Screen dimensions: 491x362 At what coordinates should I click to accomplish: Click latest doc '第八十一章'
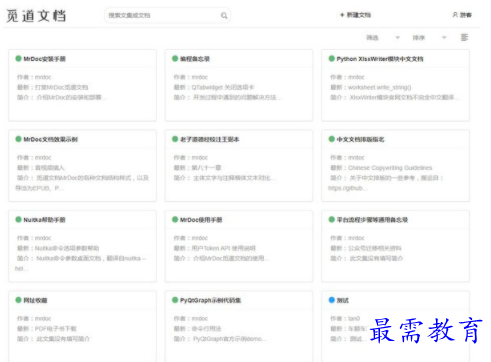coord(206,168)
